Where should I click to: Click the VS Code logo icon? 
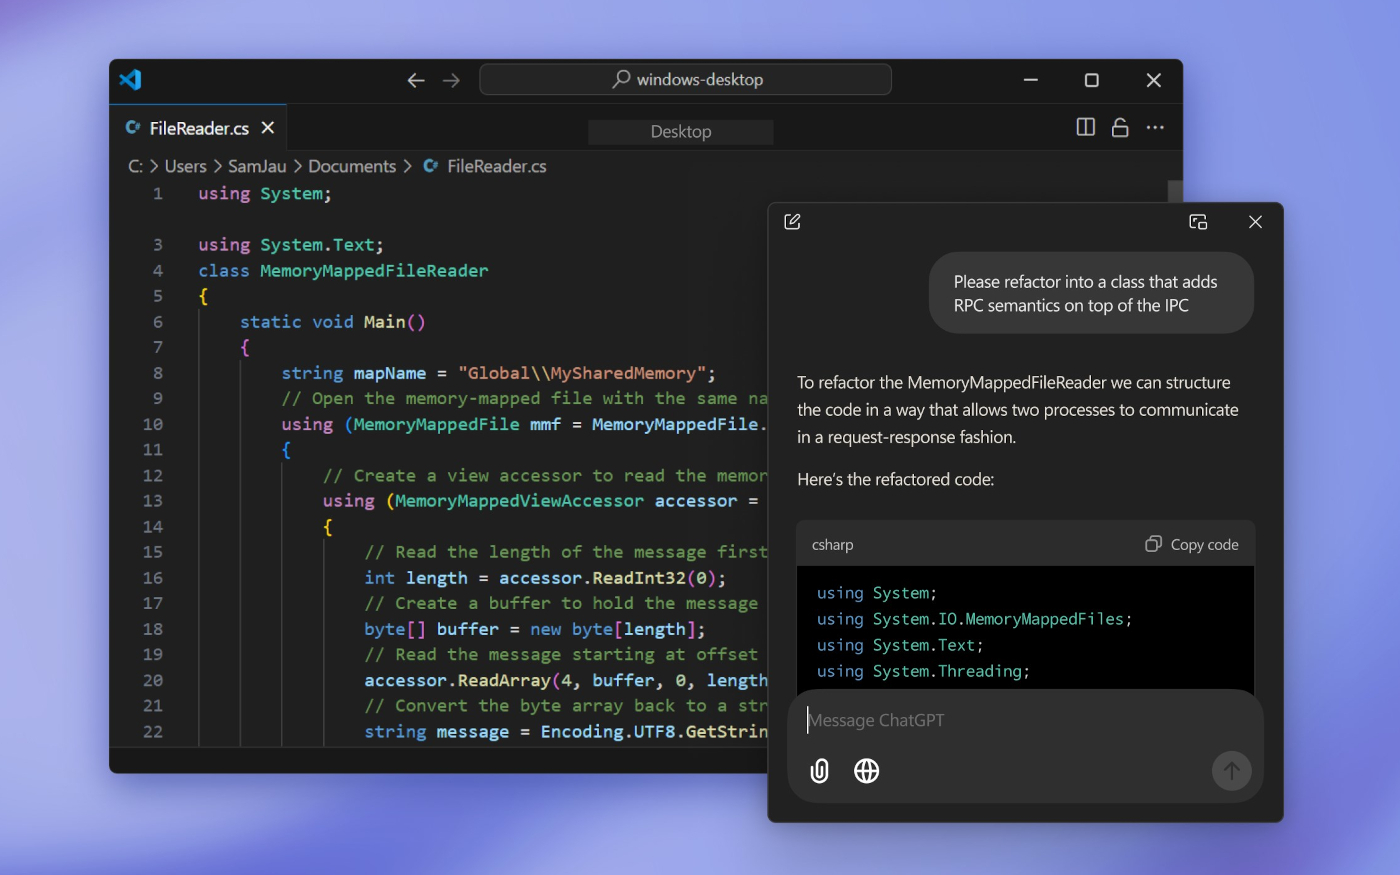click(131, 80)
